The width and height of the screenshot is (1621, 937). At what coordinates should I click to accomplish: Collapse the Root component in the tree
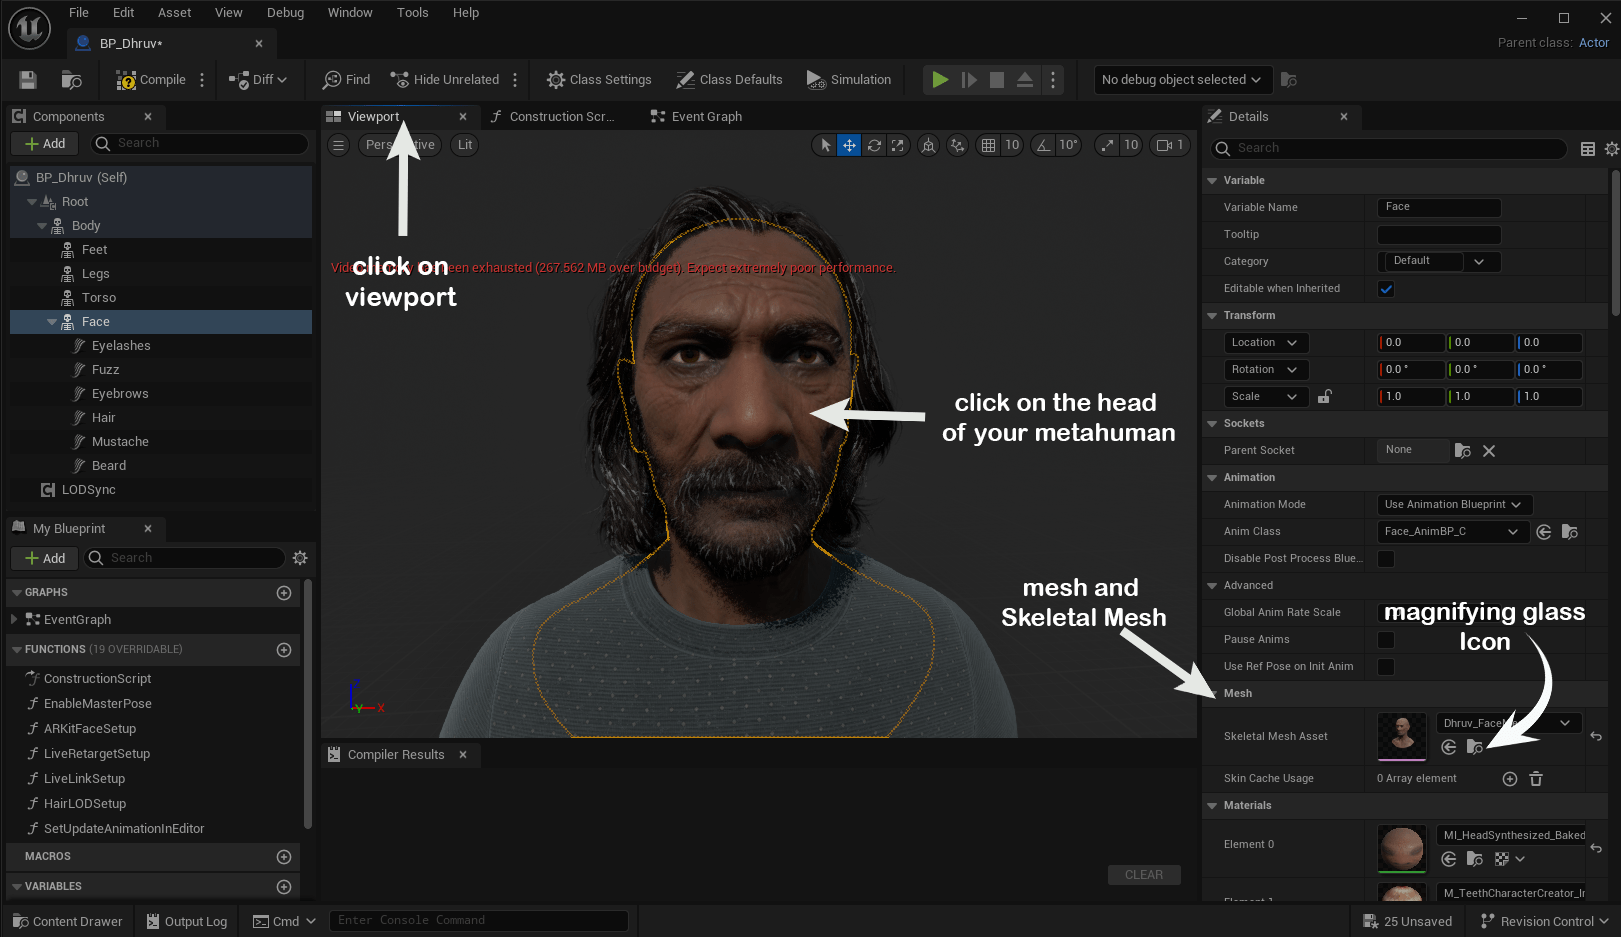pyautogui.click(x=32, y=202)
